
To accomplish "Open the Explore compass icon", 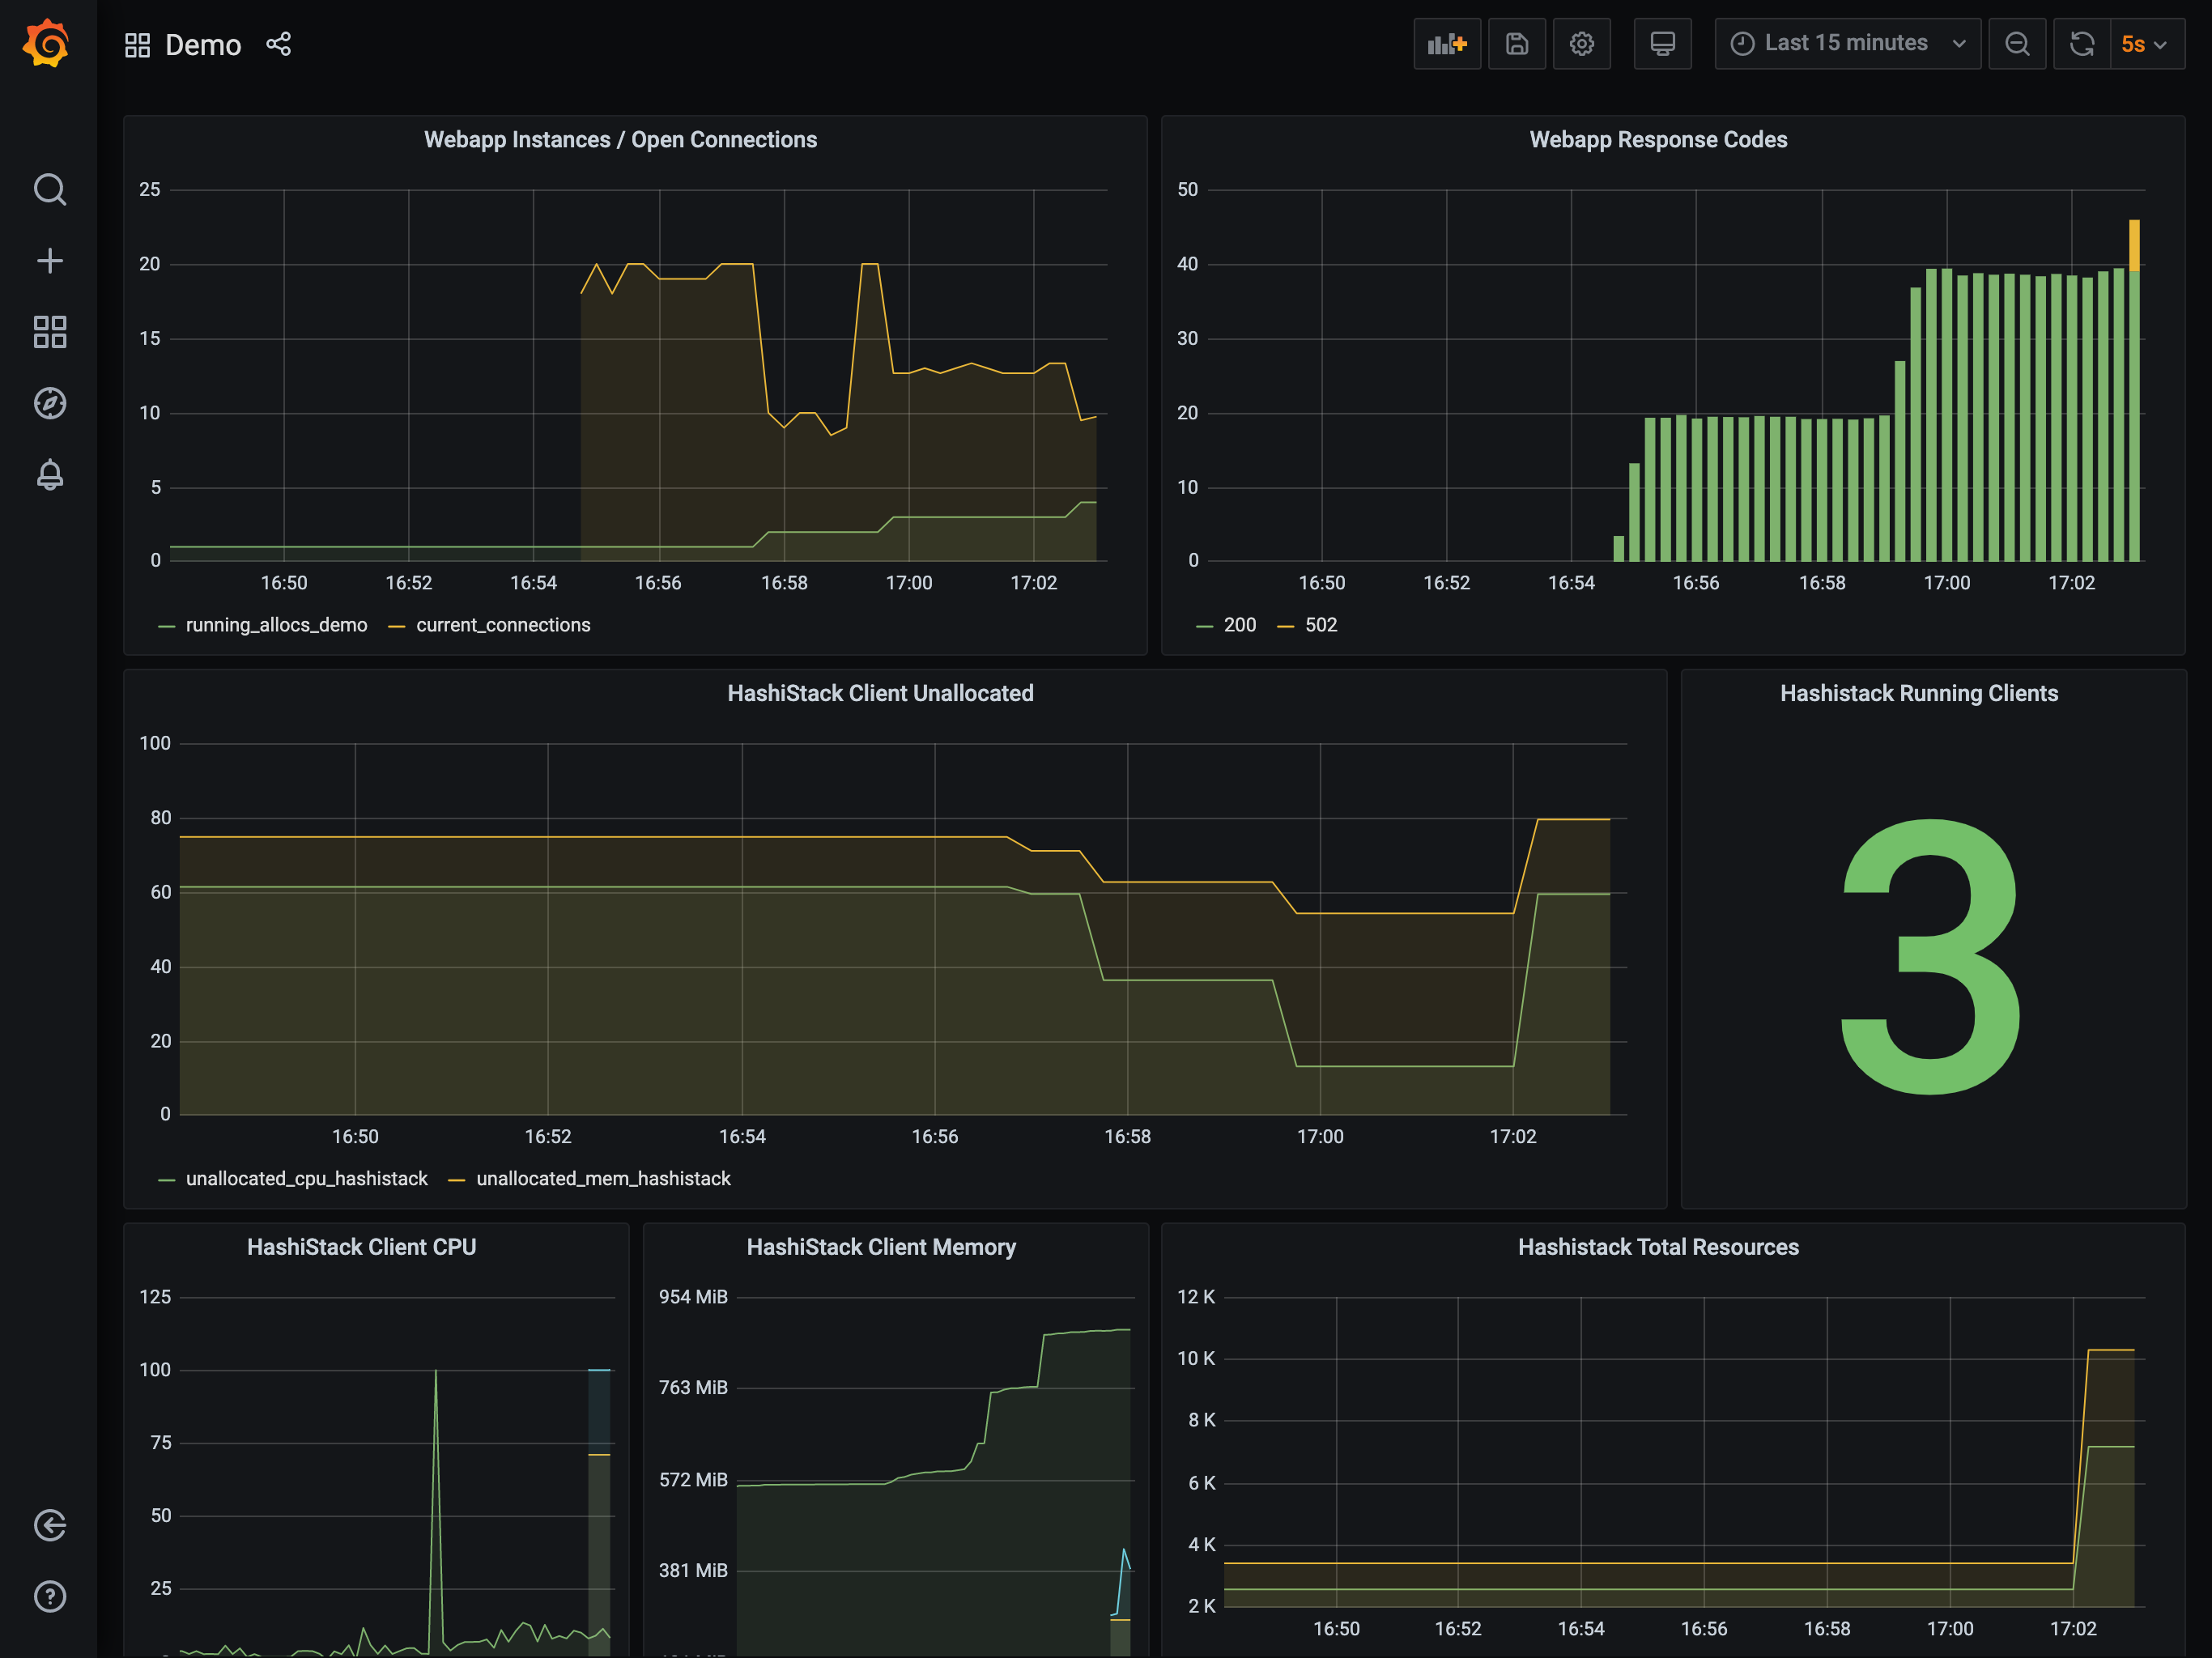I will point(50,403).
